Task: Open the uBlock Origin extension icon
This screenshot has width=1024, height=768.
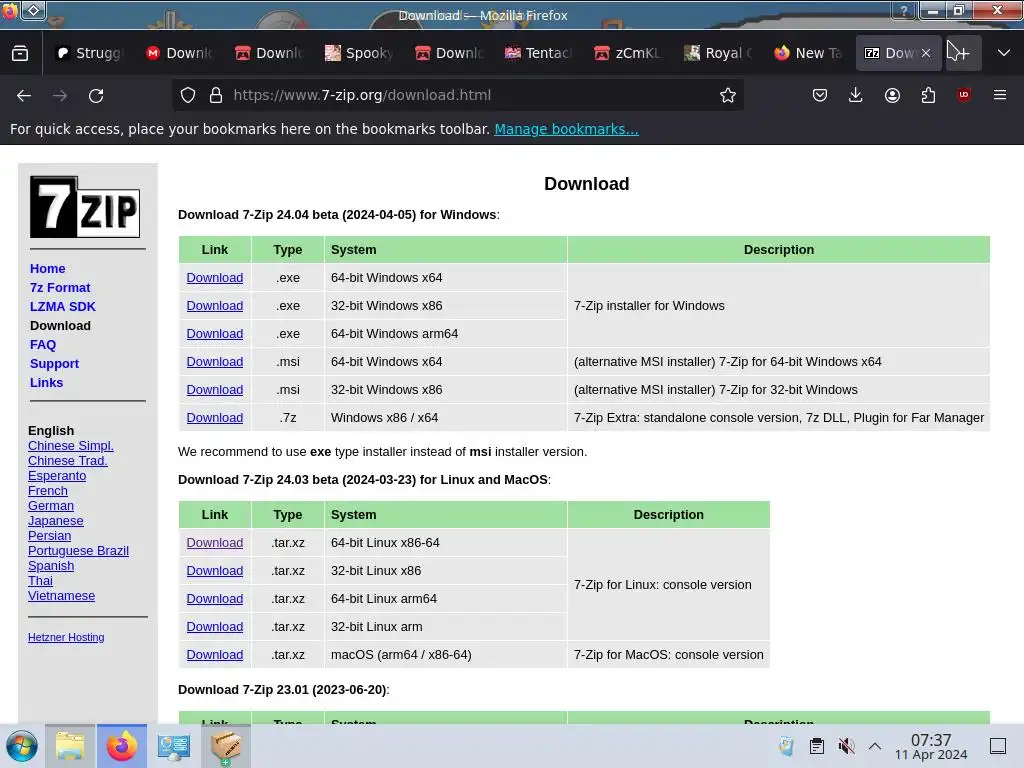Action: point(964,95)
